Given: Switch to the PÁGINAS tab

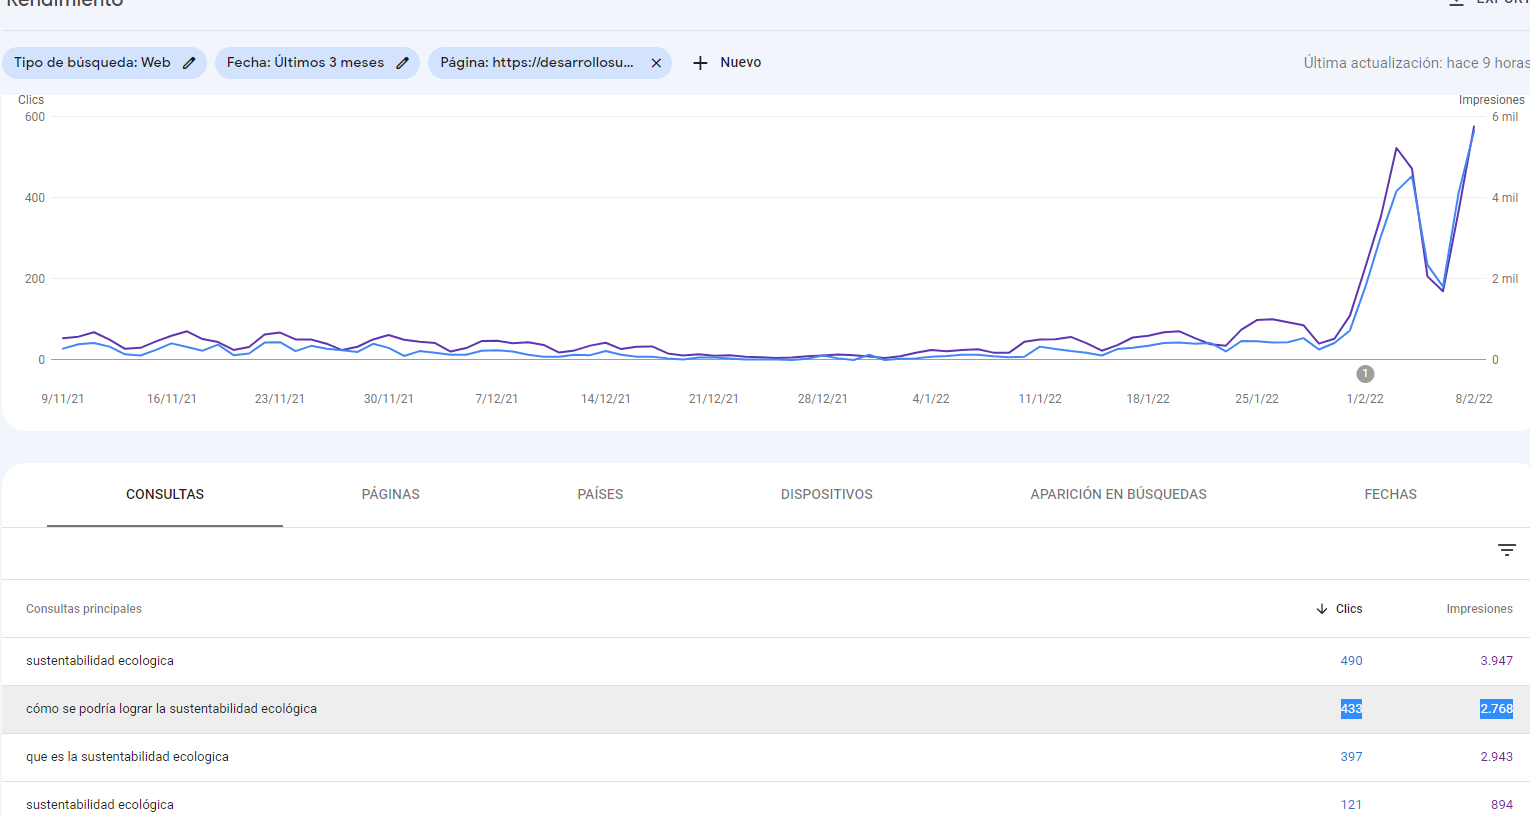Looking at the screenshot, I should pos(390,494).
